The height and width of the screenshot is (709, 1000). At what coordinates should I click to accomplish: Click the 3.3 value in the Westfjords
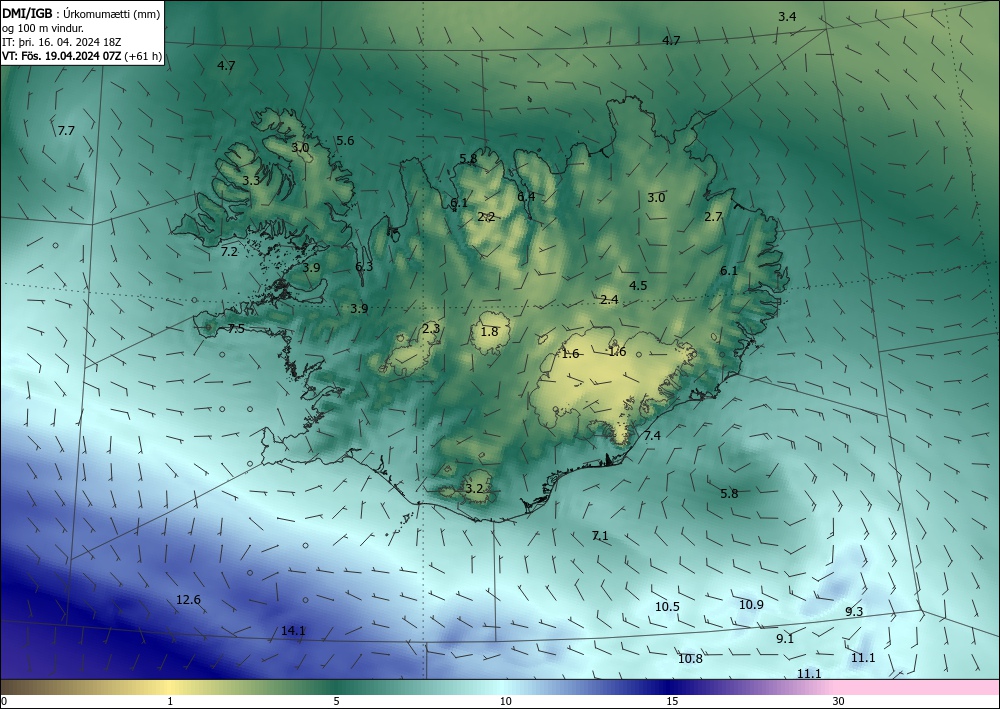click(251, 180)
